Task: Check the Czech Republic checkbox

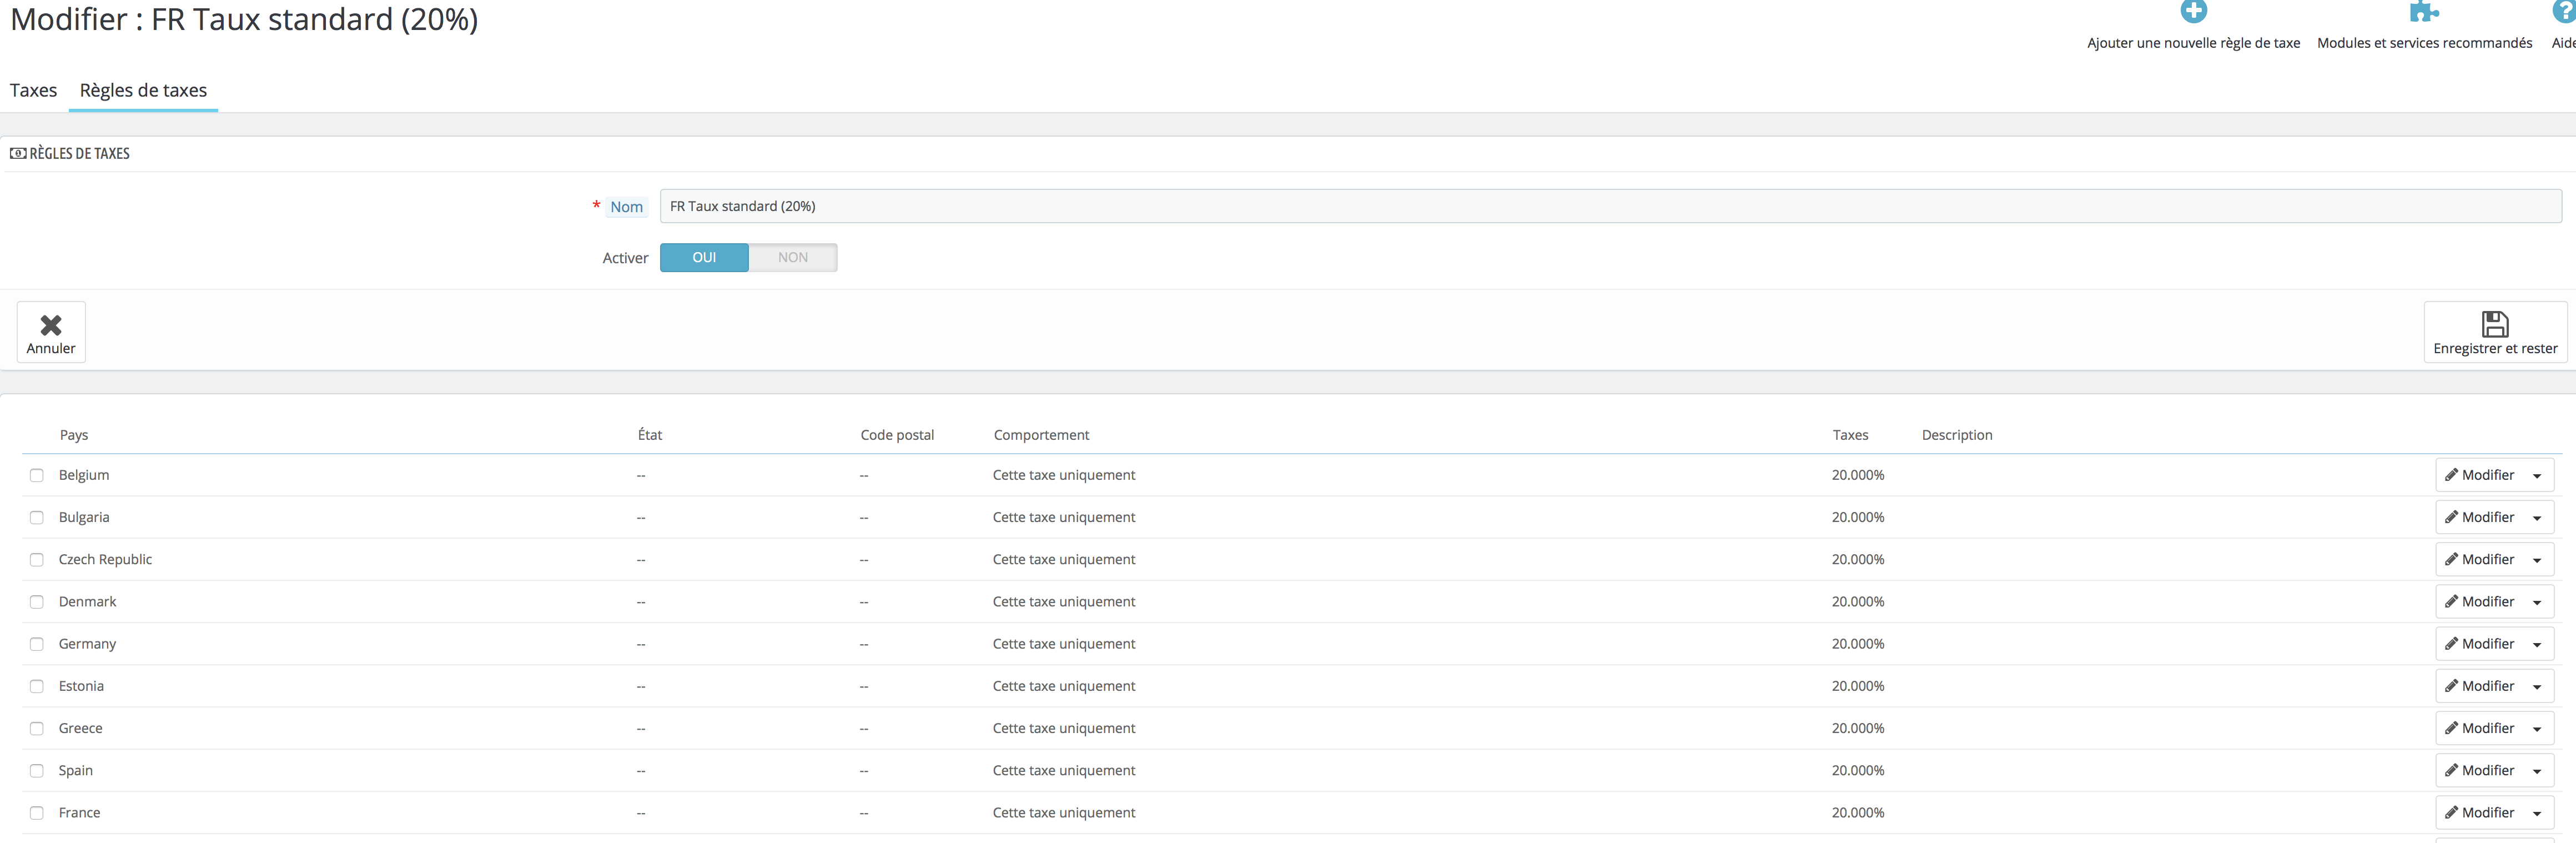Action: tap(37, 560)
